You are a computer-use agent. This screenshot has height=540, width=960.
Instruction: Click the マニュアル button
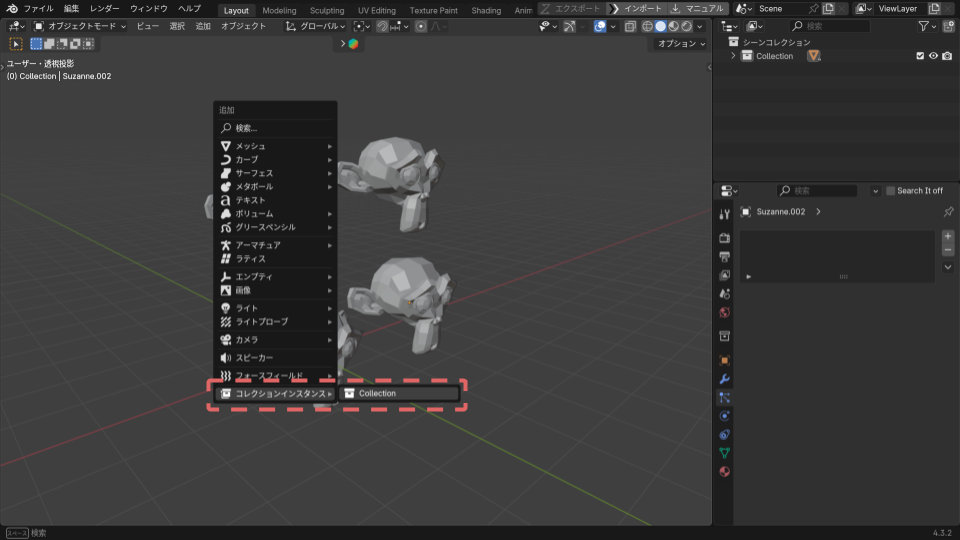click(698, 9)
